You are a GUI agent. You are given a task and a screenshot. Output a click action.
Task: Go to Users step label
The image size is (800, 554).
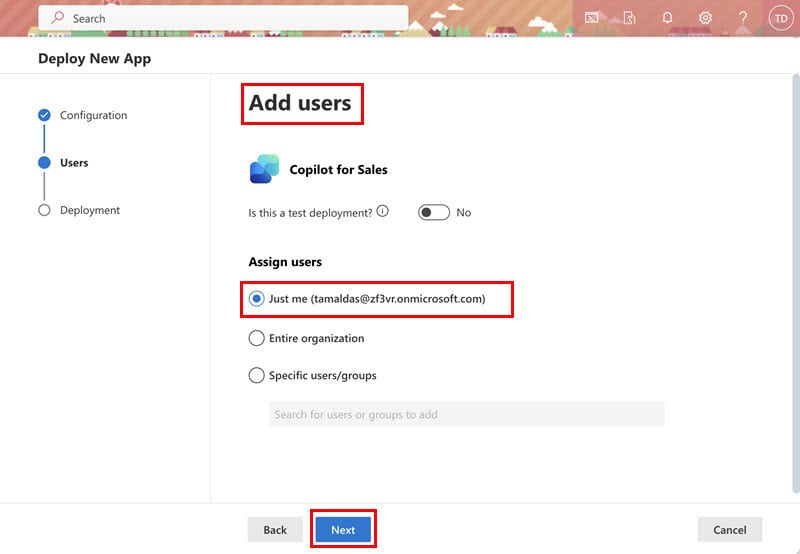(74, 163)
